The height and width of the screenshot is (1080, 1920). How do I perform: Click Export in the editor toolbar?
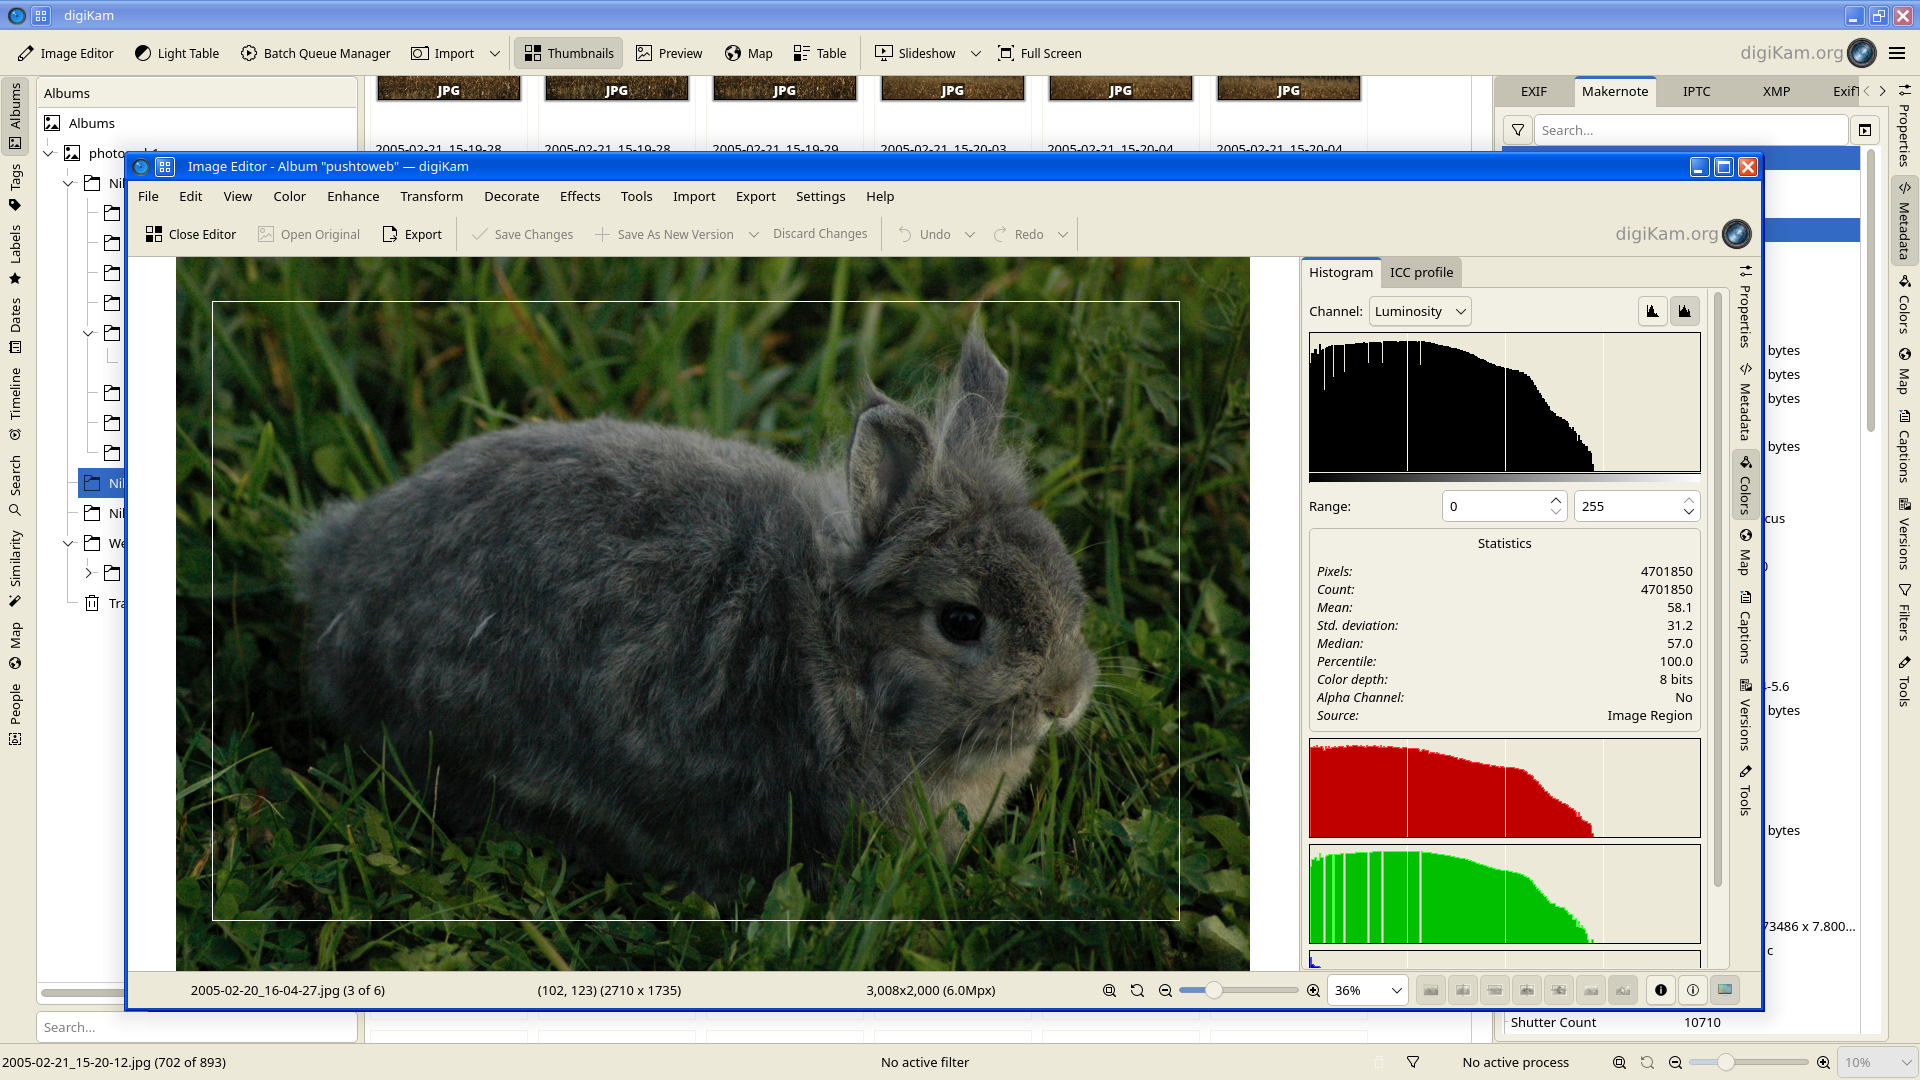pos(412,234)
